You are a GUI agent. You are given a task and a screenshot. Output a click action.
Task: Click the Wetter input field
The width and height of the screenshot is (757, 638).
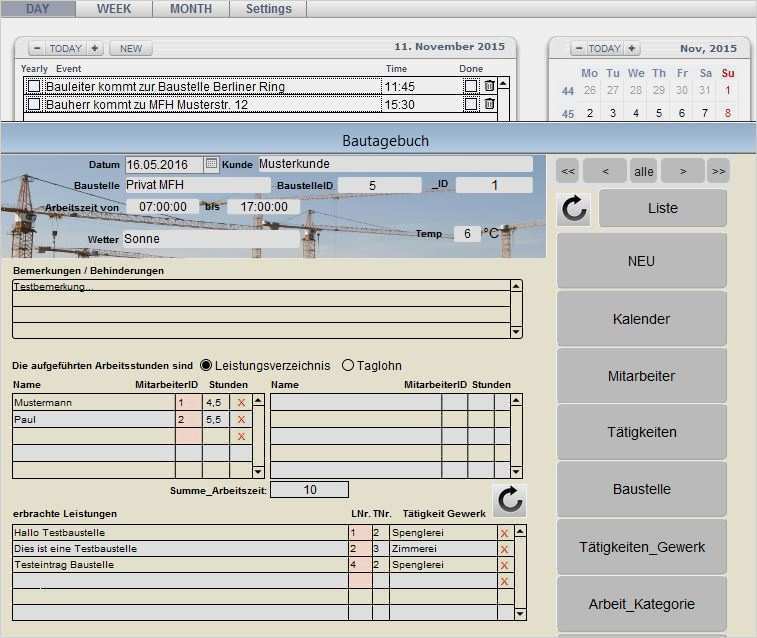point(210,240)
